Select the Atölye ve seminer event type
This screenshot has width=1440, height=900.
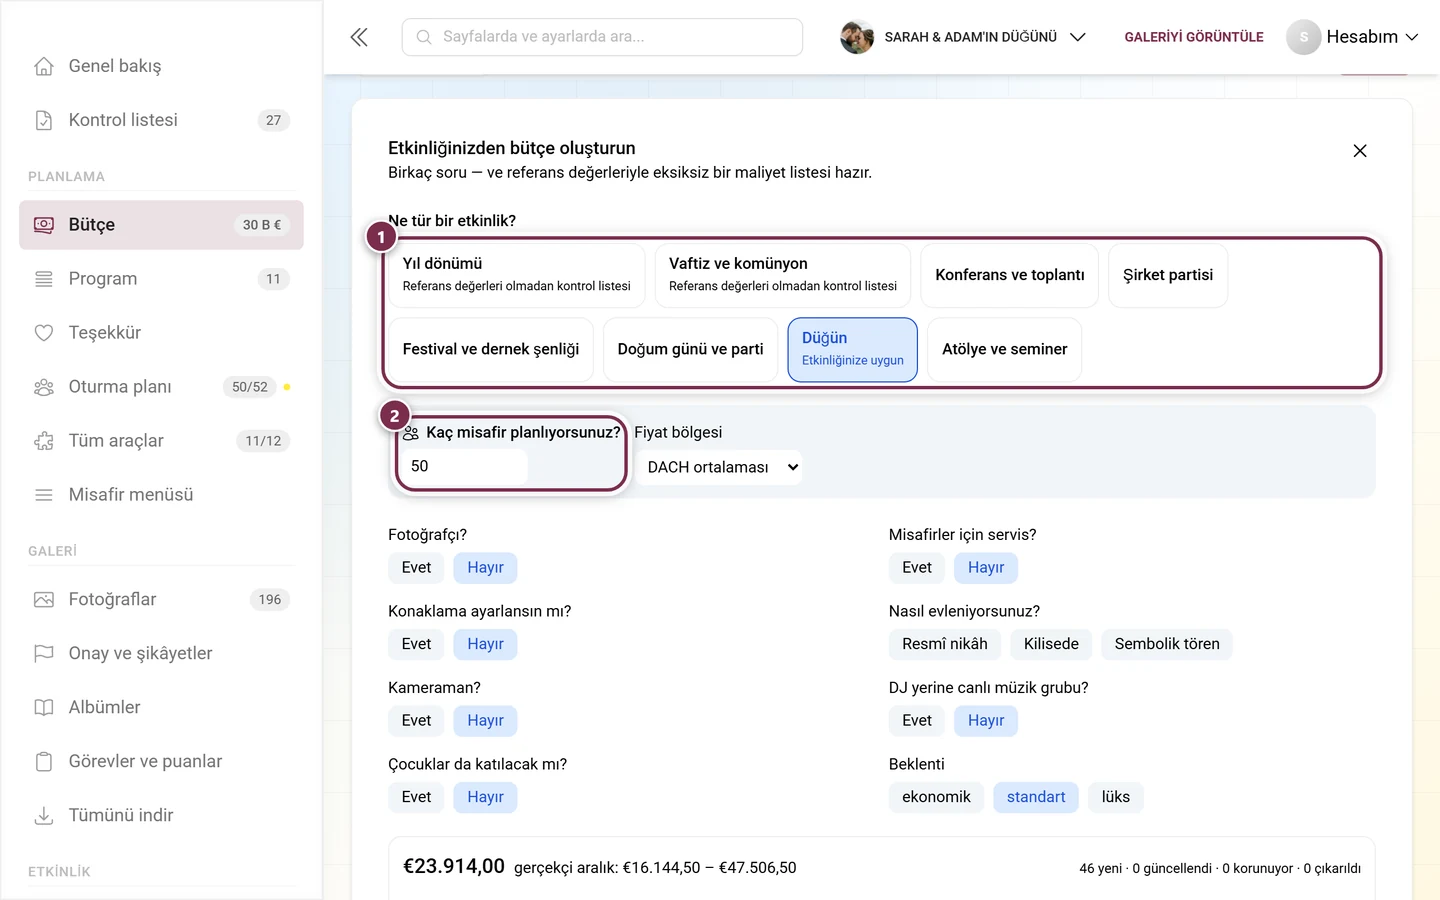click(x=1005, y=350)
